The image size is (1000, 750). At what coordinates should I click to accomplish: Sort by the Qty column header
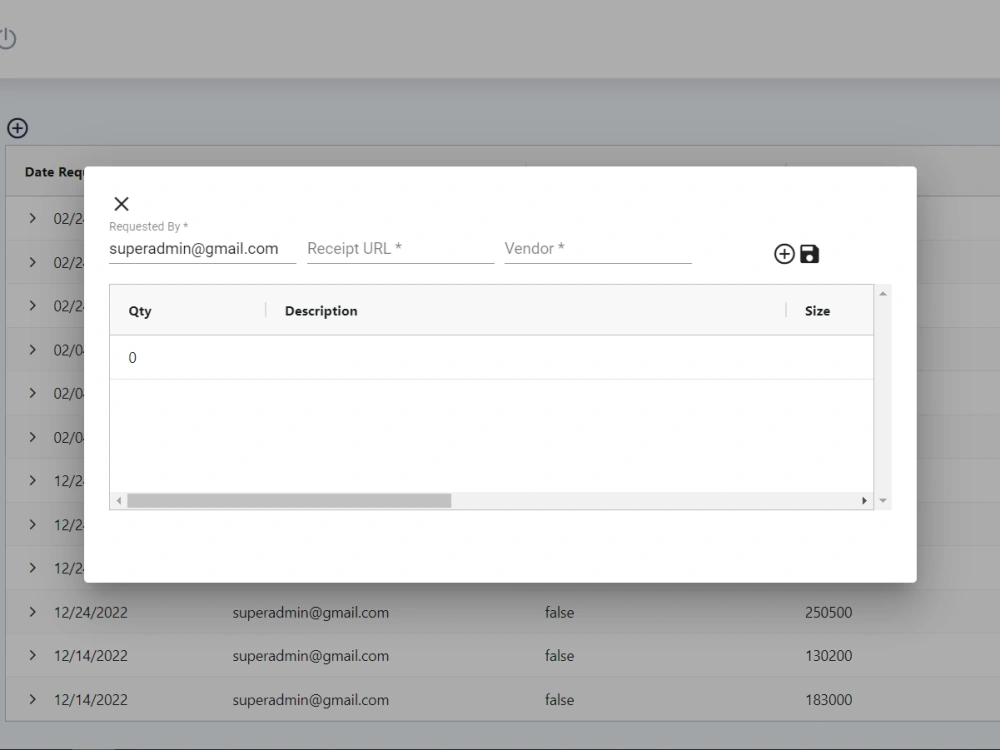point(140,311)
